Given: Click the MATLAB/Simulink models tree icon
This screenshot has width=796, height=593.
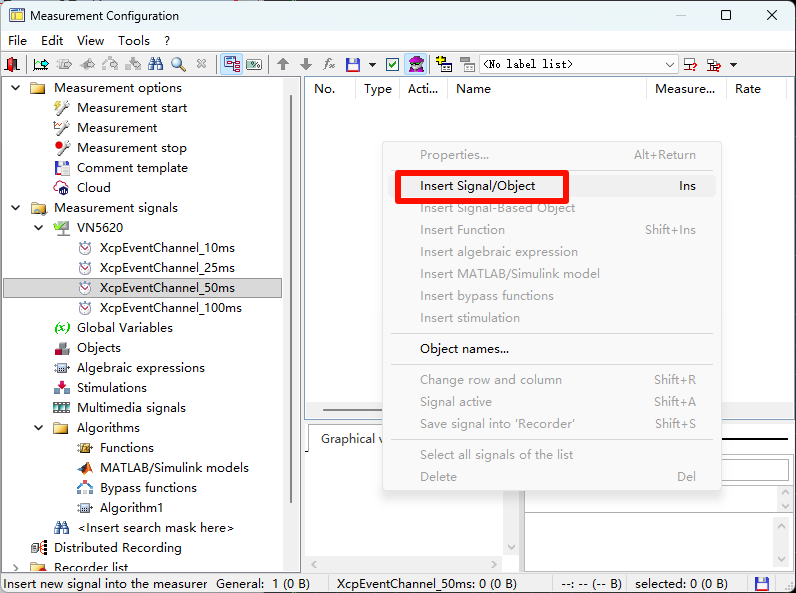Looking at the screenshot, I should (85, 468).
